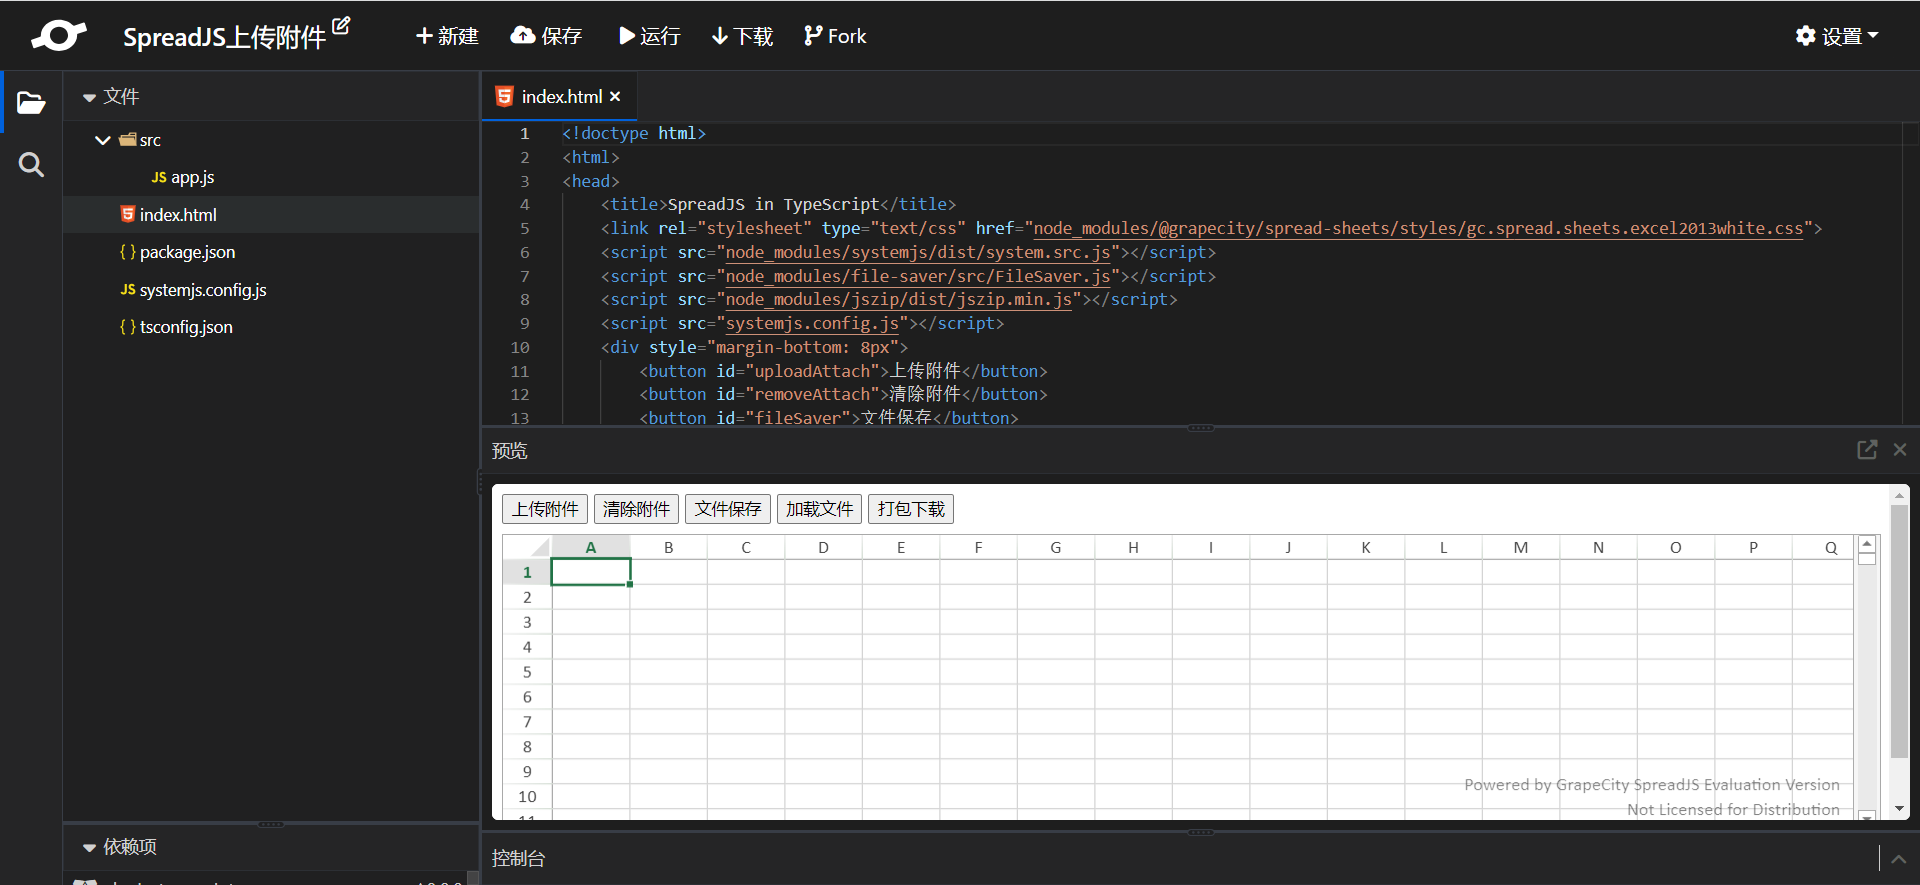Image resolution: width=1920 pixels, height=885 pixels.
Task: Open the search sidebar icon
Action: tap(31, 165)
